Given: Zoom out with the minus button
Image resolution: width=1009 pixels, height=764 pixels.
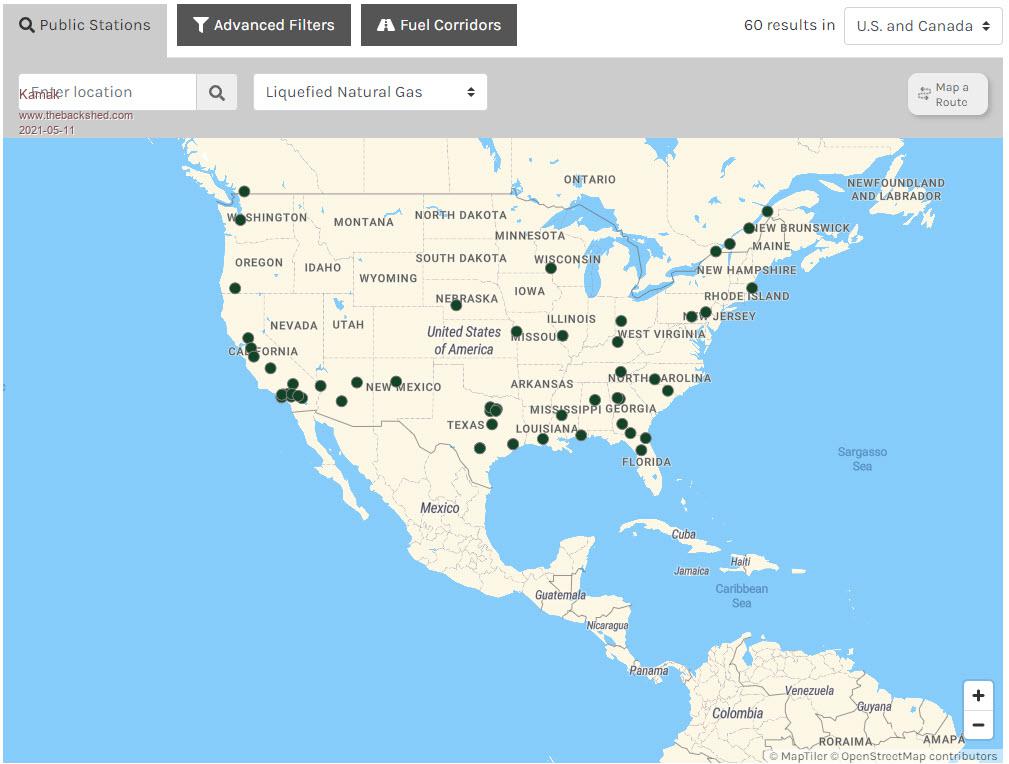Looking at the screenshot, I should [978, 725].
